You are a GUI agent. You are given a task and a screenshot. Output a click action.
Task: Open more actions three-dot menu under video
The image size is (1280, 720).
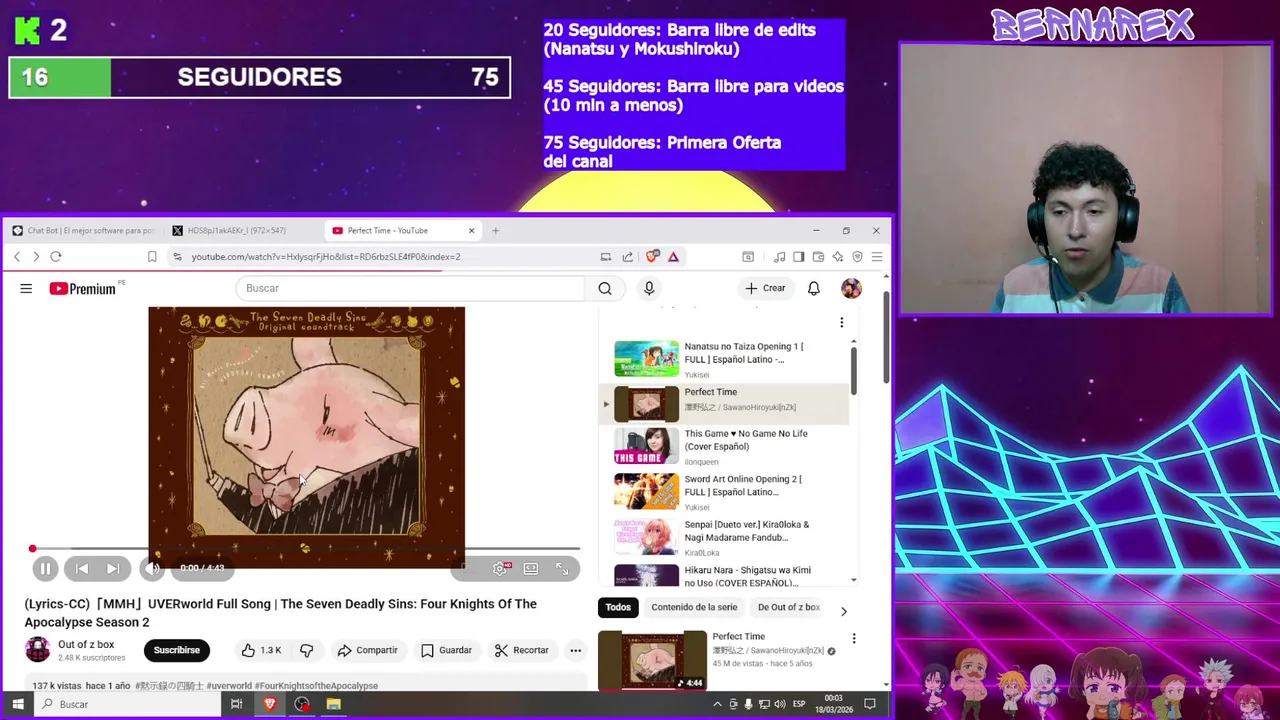click(575, 650)
